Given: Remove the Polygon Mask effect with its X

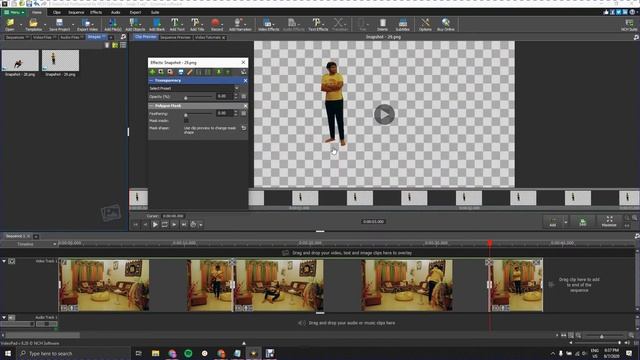Looking at the screenshot, I should coord(245,106).
